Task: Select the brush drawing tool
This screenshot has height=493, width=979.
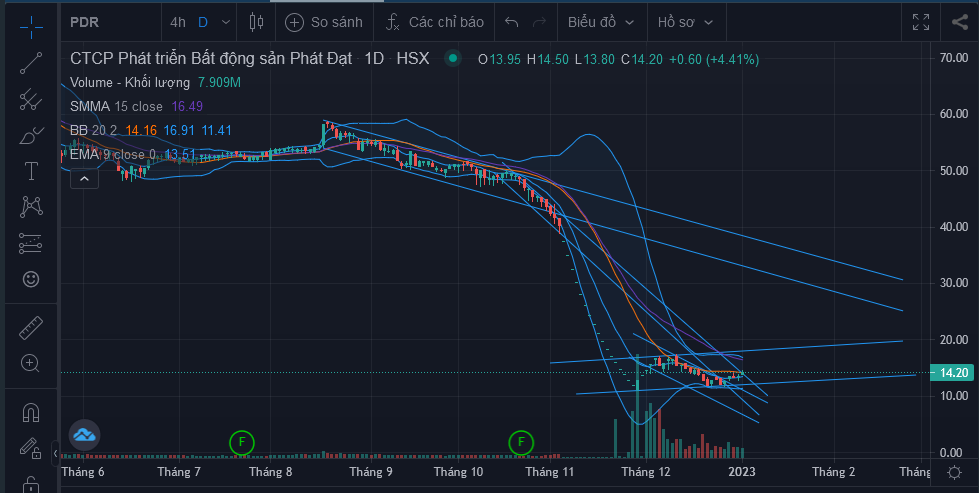Action: (31, 135)
